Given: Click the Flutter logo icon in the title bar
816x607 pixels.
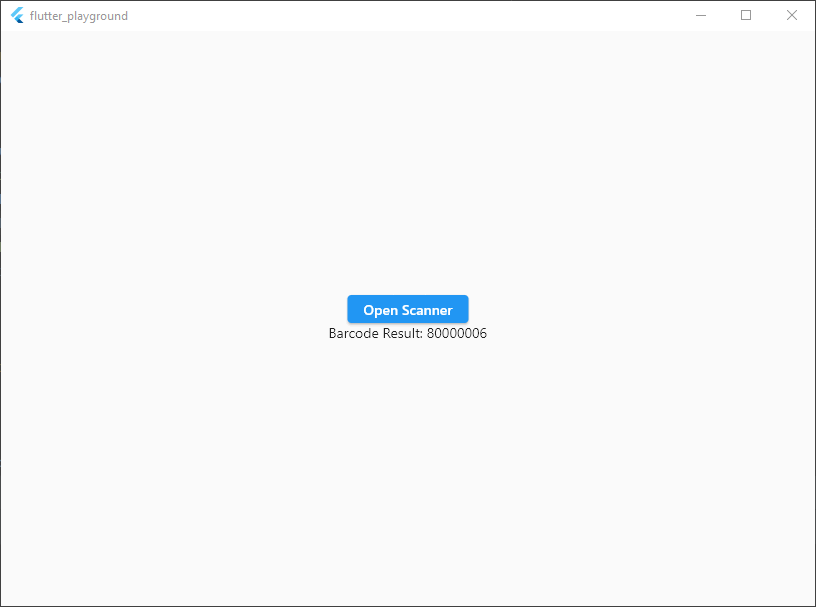Looking at the screenshot, I should [17, 16].
